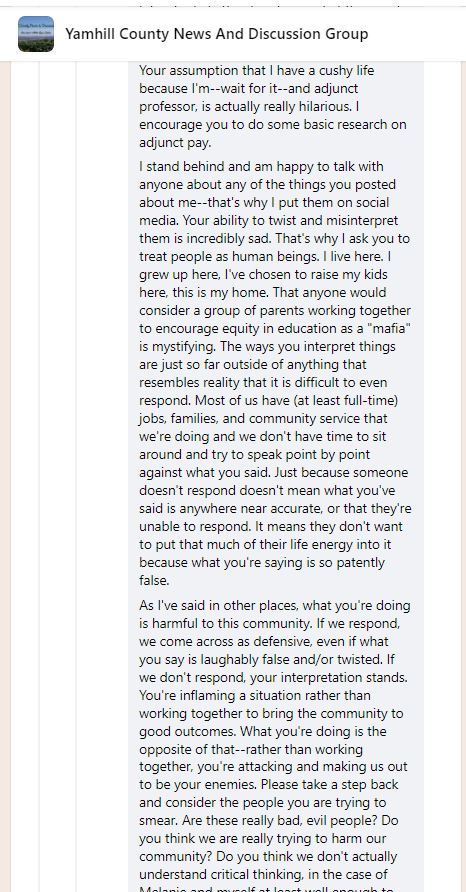466x892 pixels.
Task: Click the line "media. Your ability to twist and misinterpret"
Action: point(269,220)
